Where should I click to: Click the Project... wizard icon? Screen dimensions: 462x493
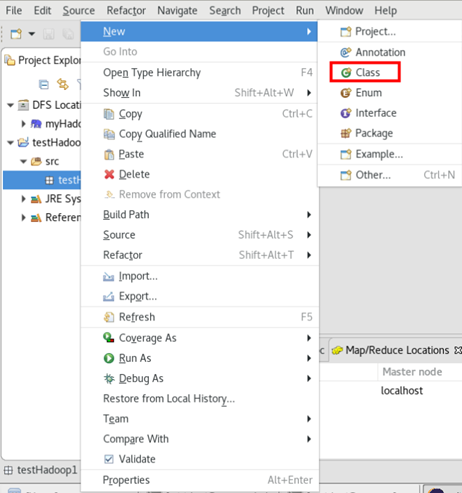pyautogui.click(x=346, y=32)
